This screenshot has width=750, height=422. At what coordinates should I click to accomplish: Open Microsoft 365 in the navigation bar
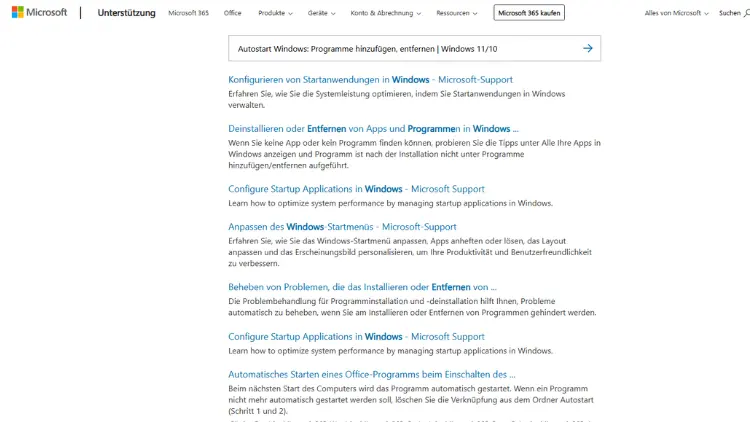tap(188, 13)
